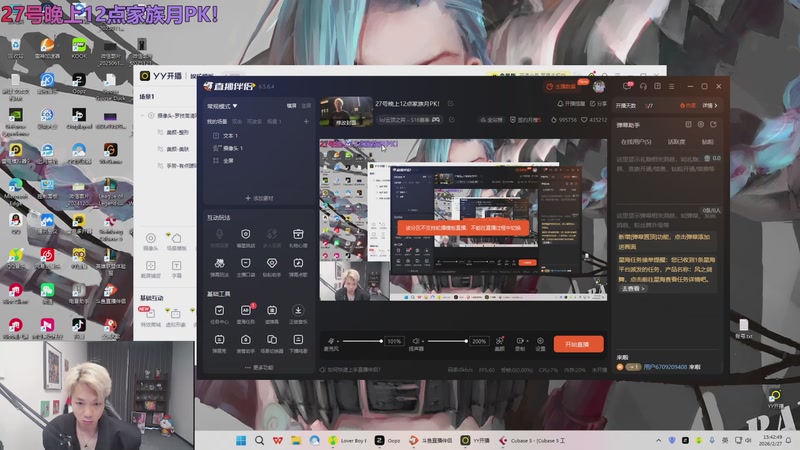Open Windows Start menu on taskbar
Viewport: 800px width, 450px height.
pyautogui.click(x=241, y=440)
